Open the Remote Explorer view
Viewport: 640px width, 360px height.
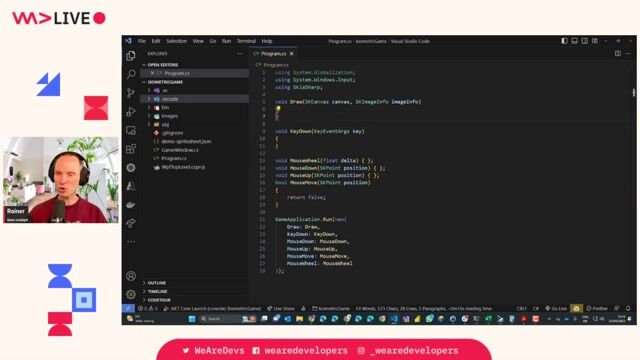tap(131, 130)
